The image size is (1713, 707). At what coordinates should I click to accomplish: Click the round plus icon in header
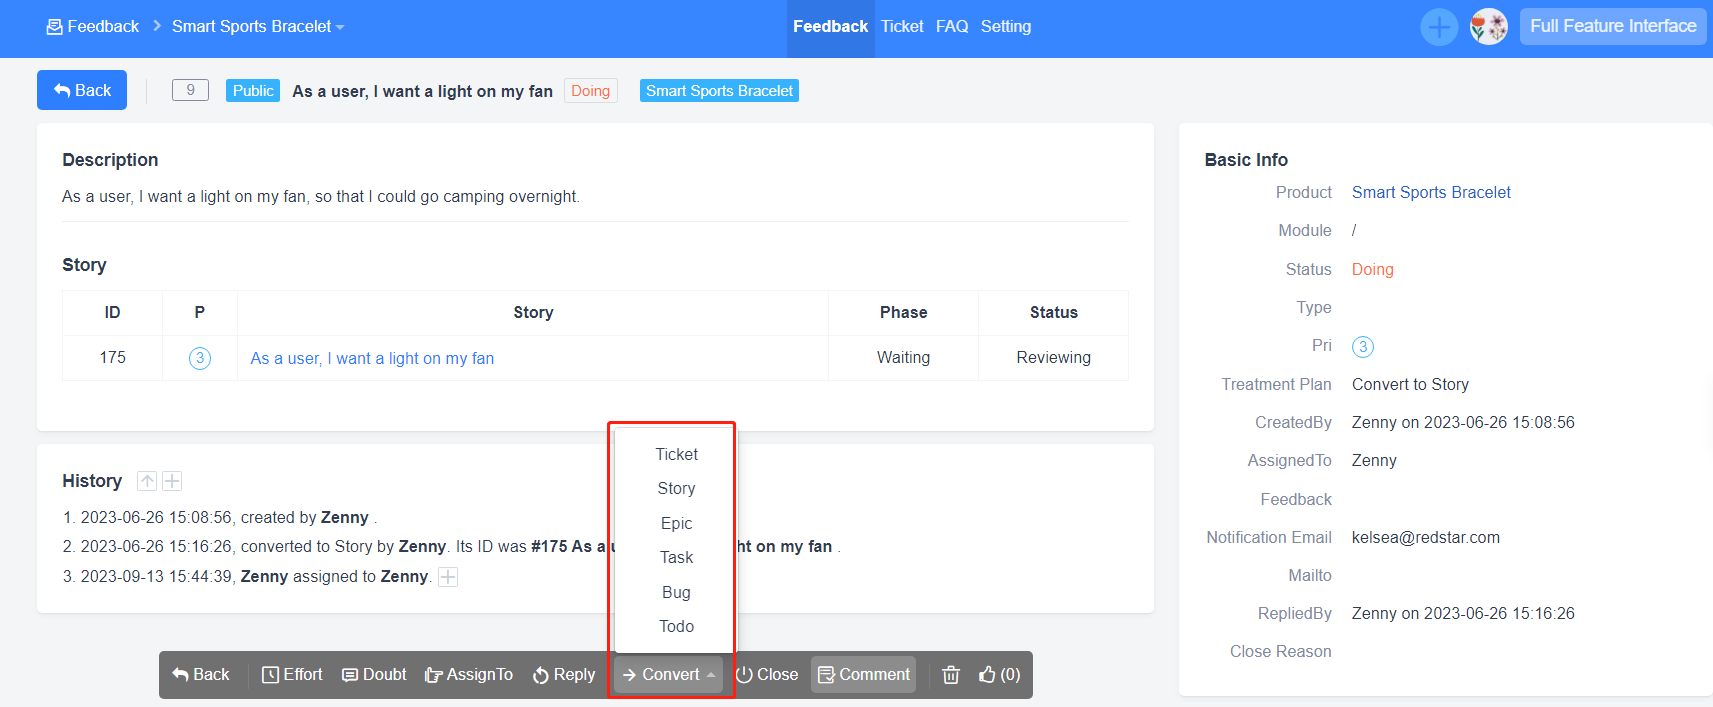coord(1439,27)
